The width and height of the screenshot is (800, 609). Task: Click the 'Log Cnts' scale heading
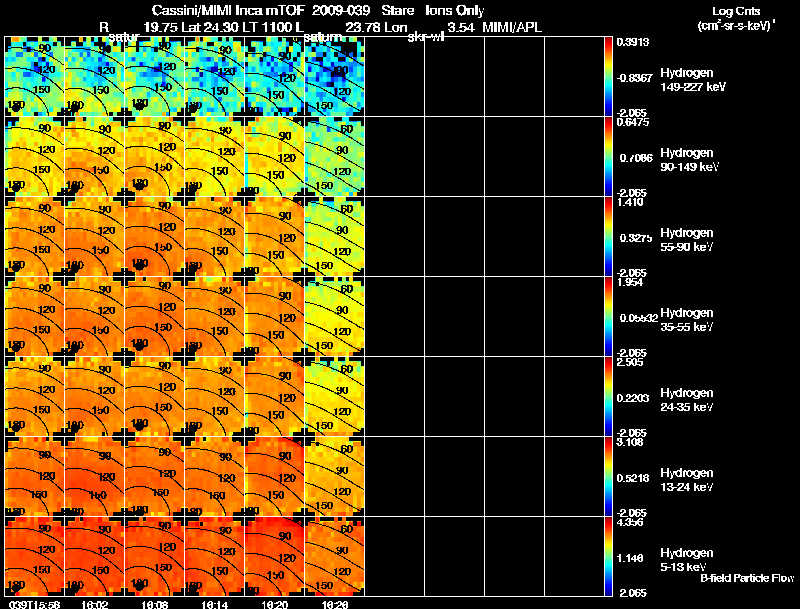tap(736, 11)
